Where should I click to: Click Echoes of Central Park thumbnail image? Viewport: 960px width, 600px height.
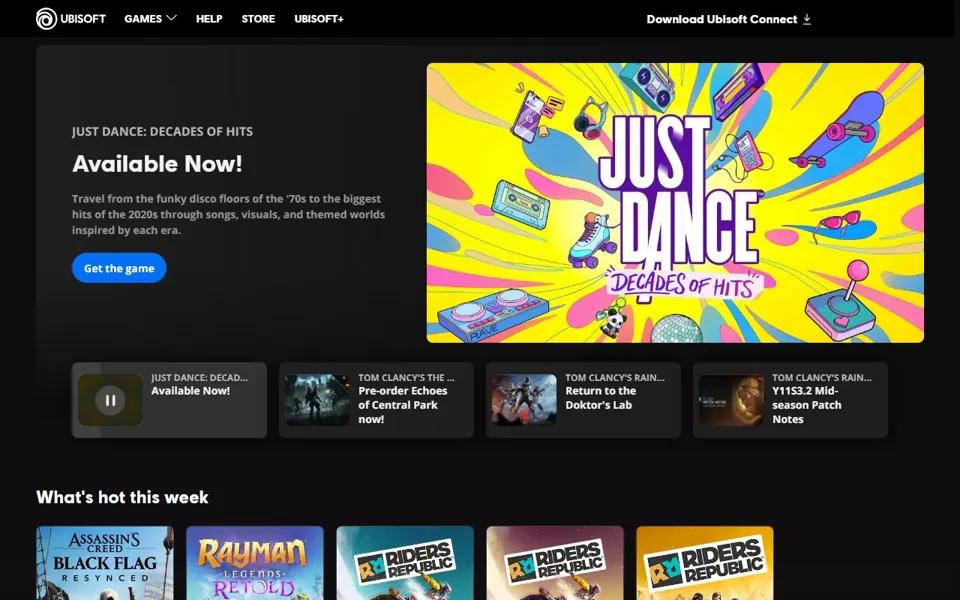[317, 400]
